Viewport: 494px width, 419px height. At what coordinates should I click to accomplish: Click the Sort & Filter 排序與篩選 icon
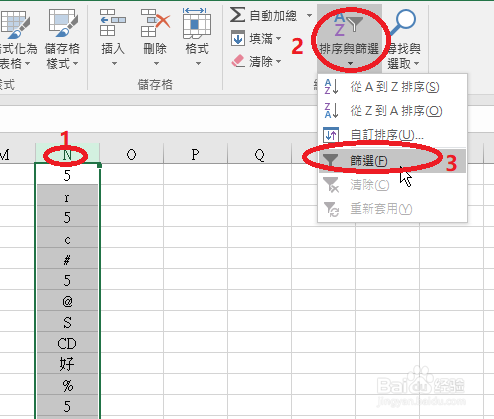348,23
